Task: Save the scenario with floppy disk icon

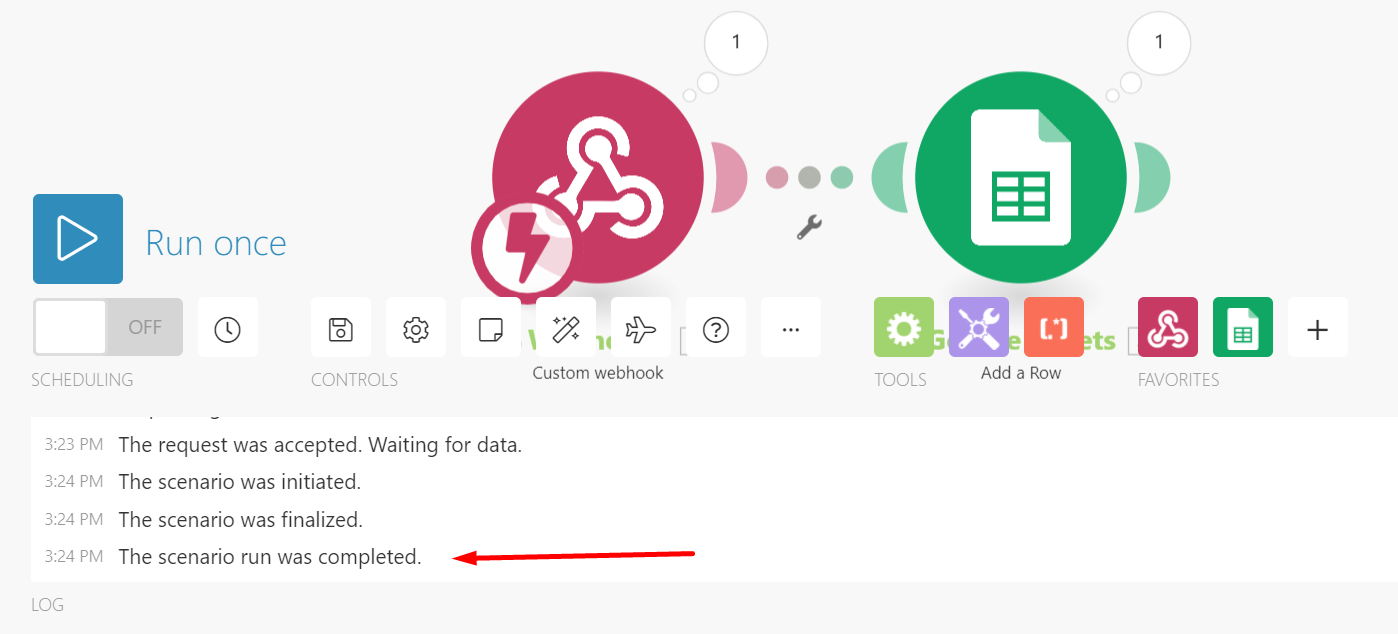Action: [x=341, y=327]
